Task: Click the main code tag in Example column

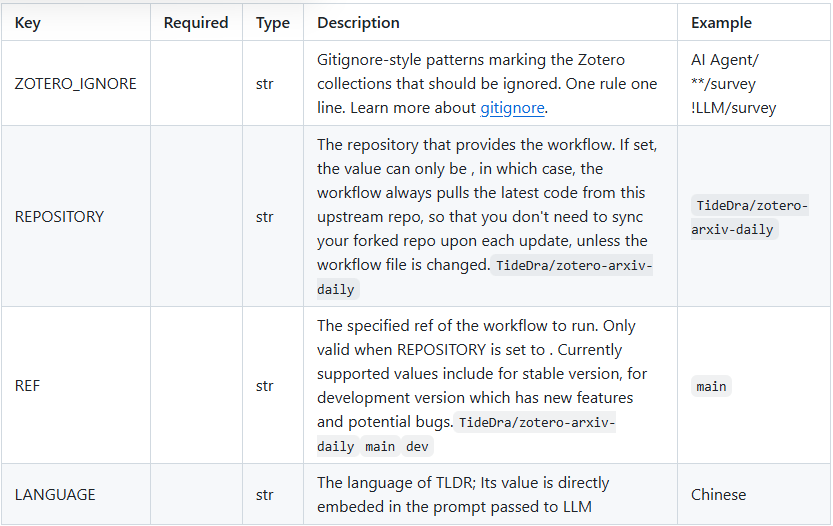Action: tap(711, 386)
